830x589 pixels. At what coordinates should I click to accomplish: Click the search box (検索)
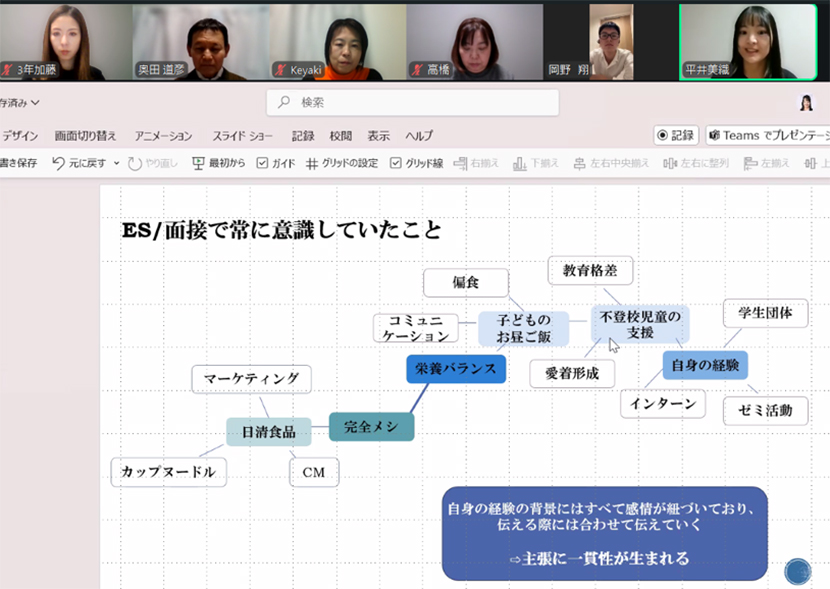412,102
